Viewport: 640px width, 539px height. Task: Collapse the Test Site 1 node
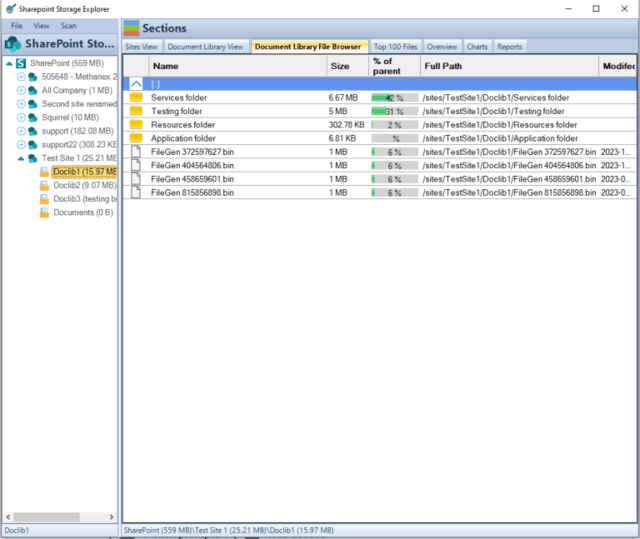pos(21,158)
